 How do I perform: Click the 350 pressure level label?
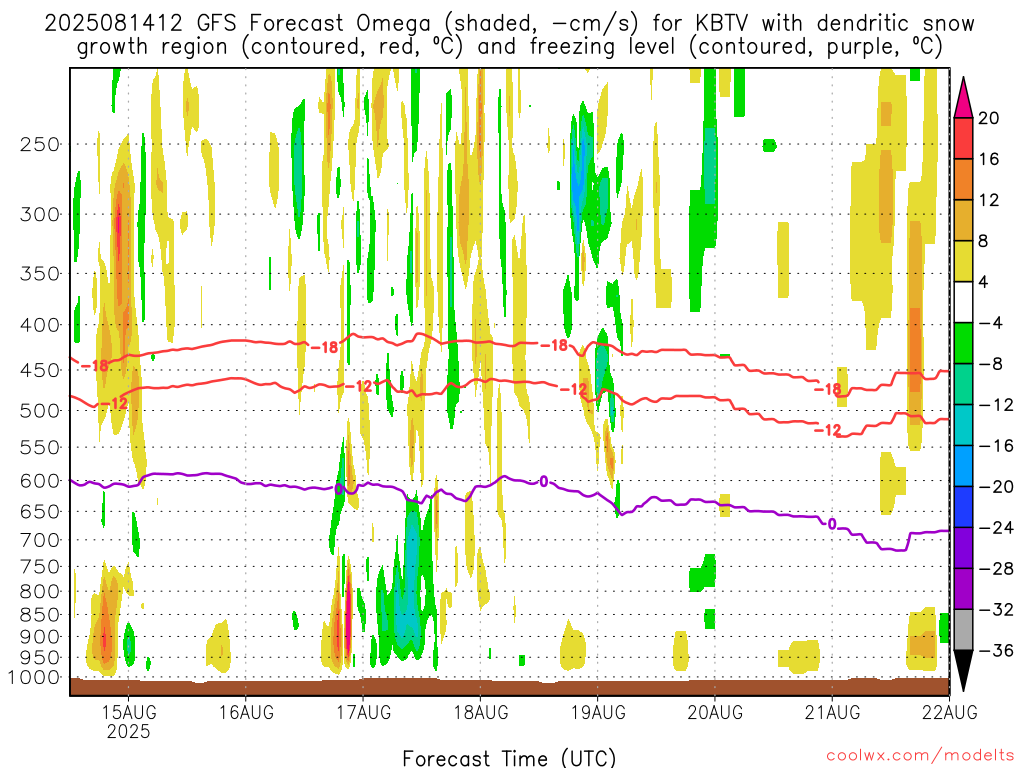[40, 274]
